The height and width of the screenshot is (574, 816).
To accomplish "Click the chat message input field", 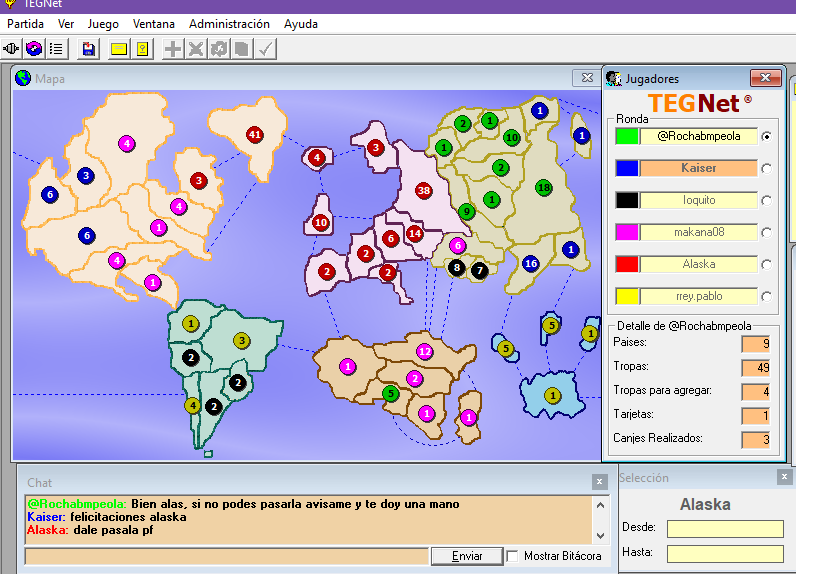I will pos(227,556).
